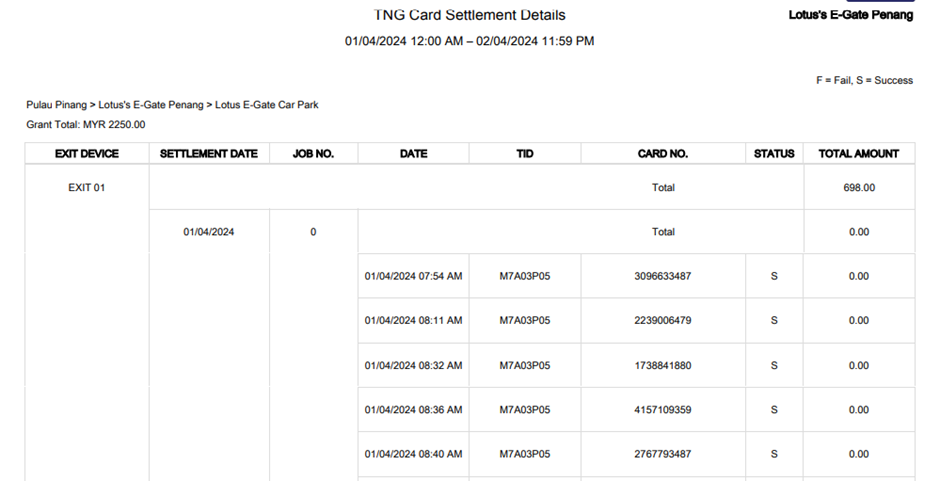
Task: Click the TNG Card Settlement Details title
Action: (x=469, y=15)
